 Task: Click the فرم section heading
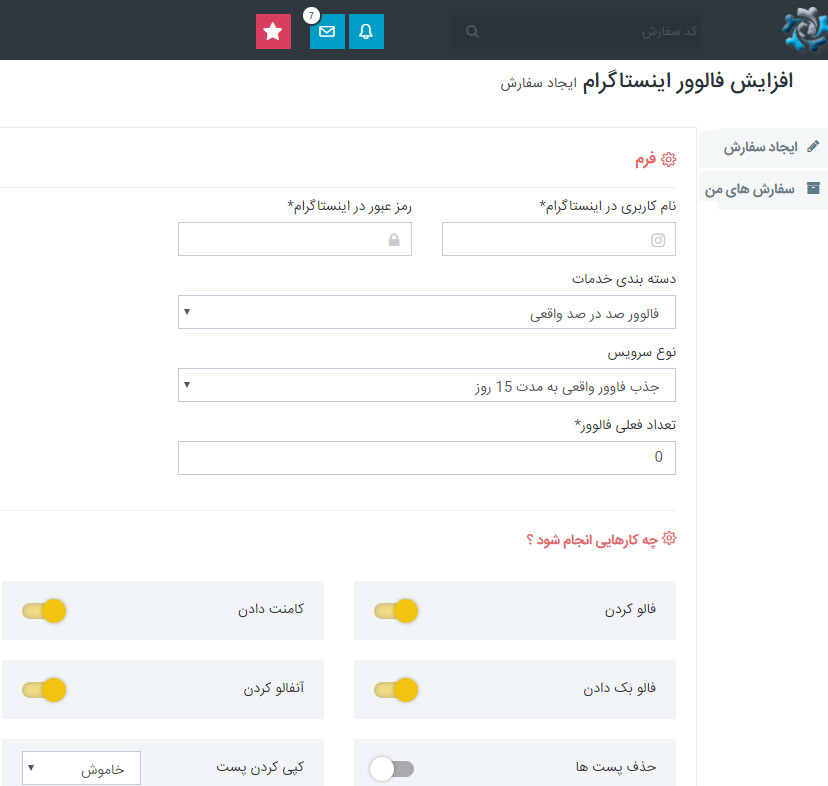645,160
